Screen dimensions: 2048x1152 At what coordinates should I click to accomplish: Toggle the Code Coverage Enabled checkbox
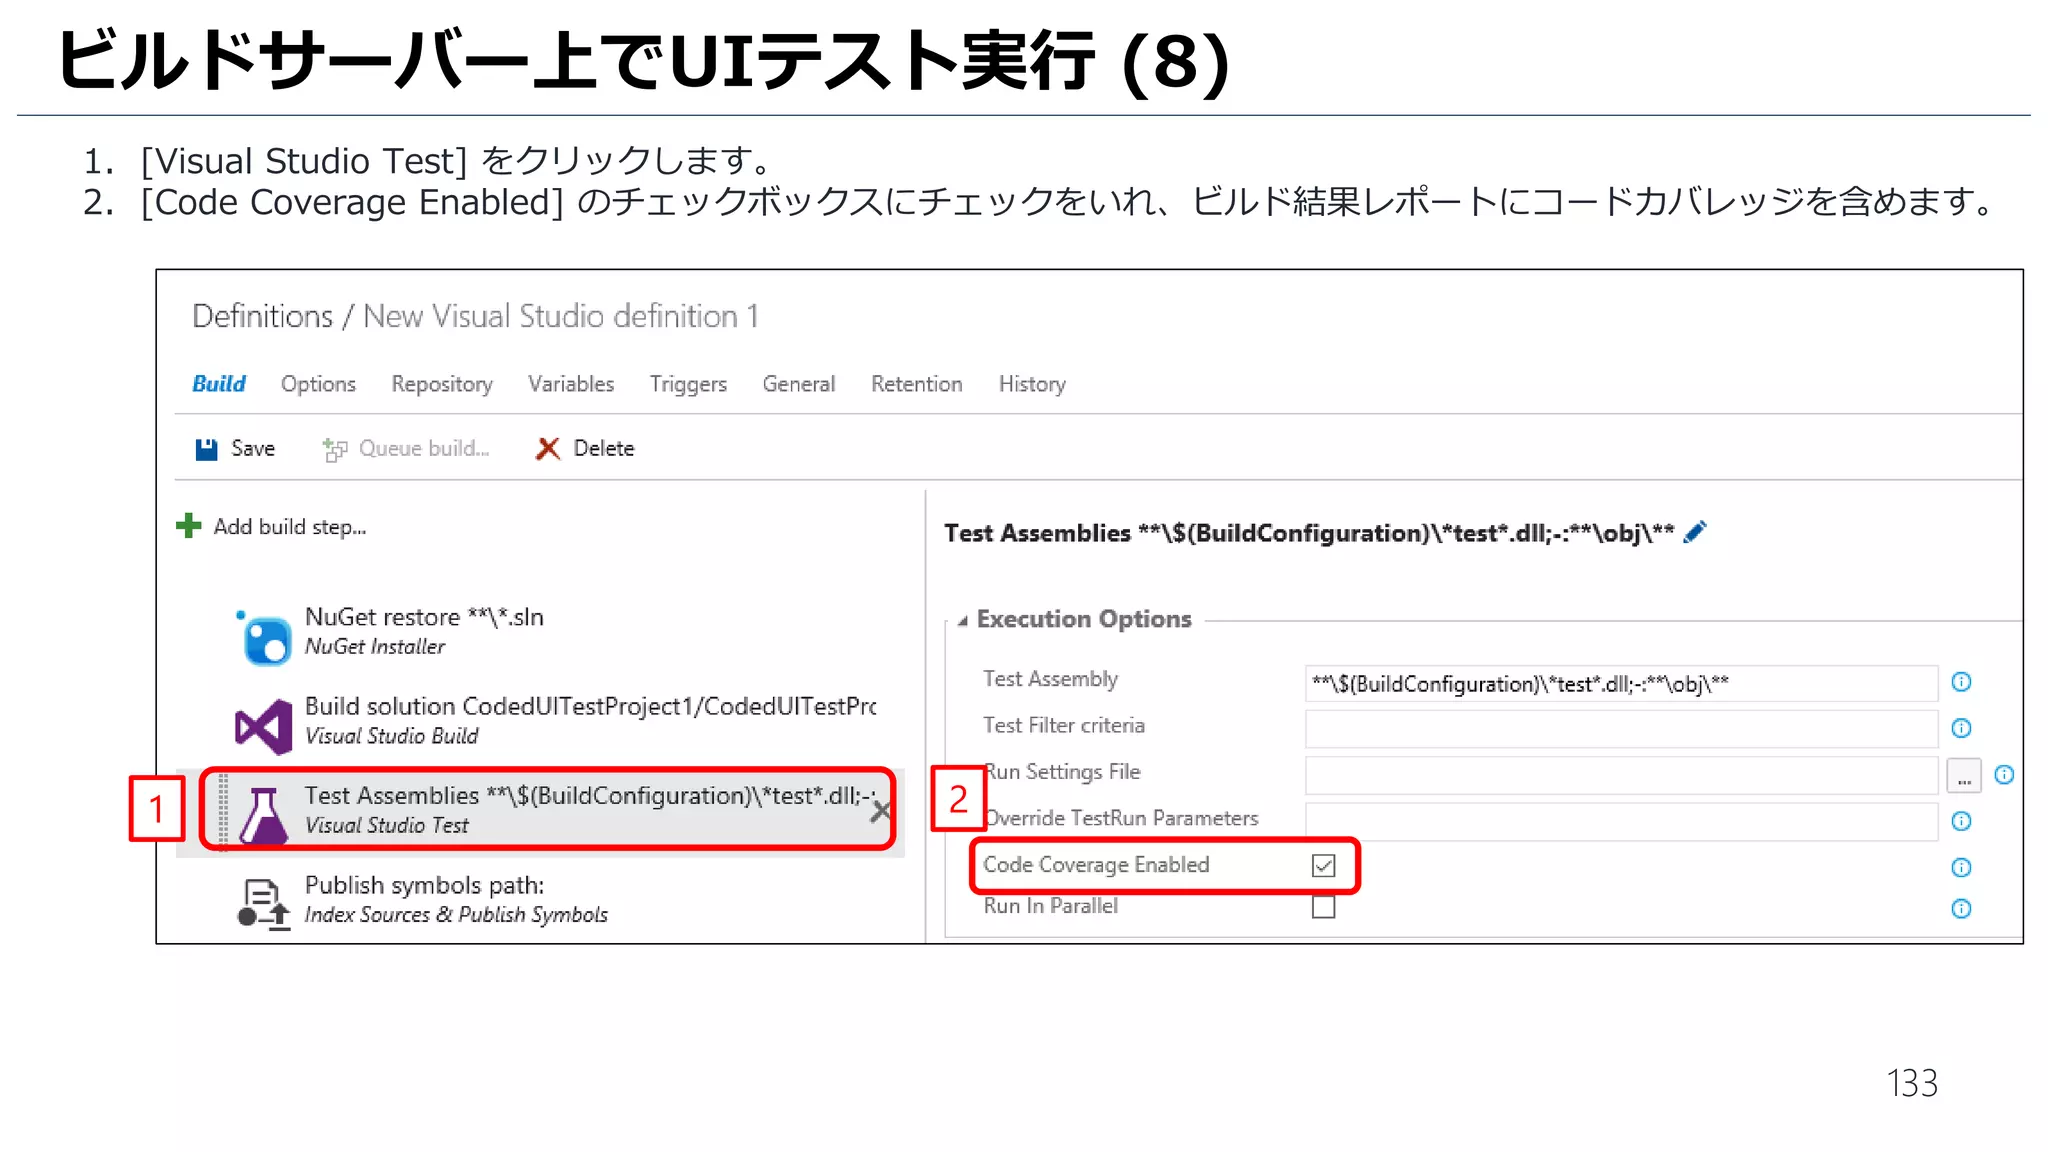[1323, 865]
